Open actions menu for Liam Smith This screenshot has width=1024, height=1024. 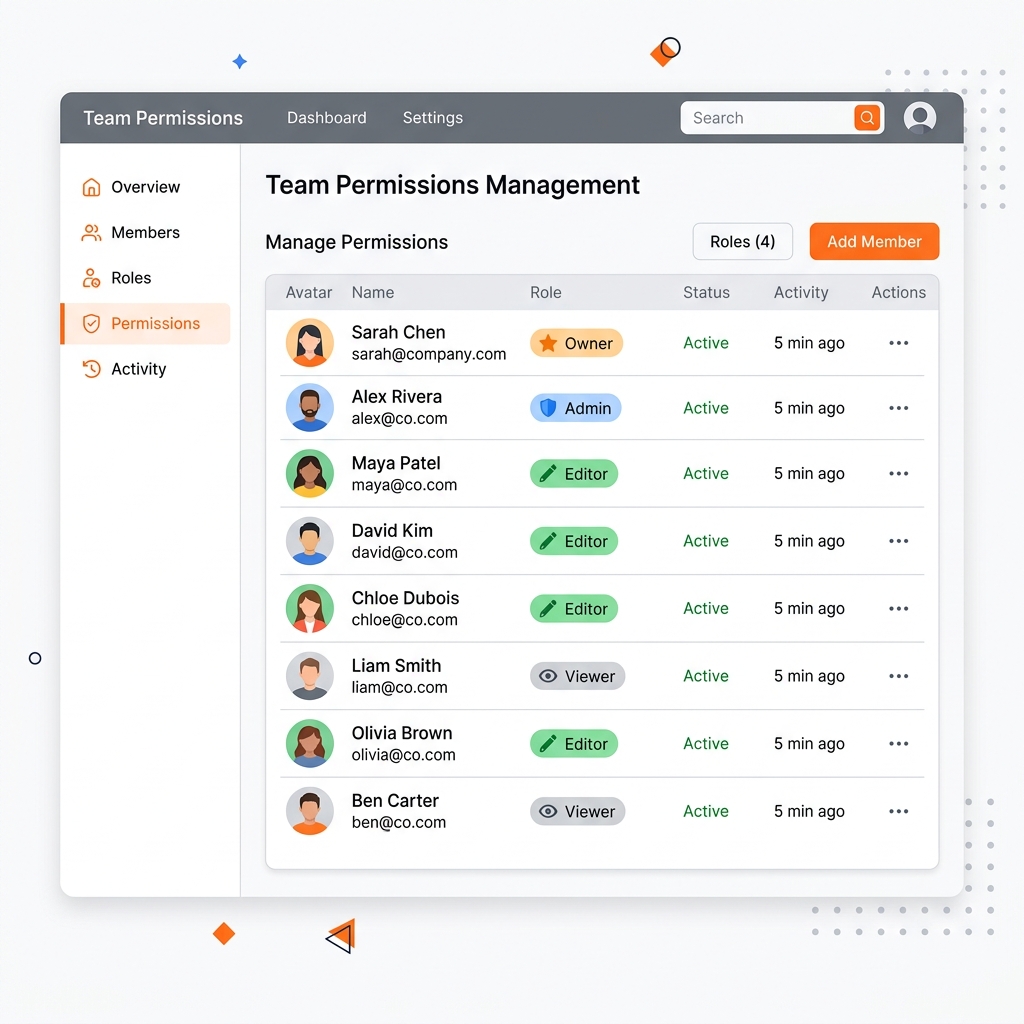899,676
